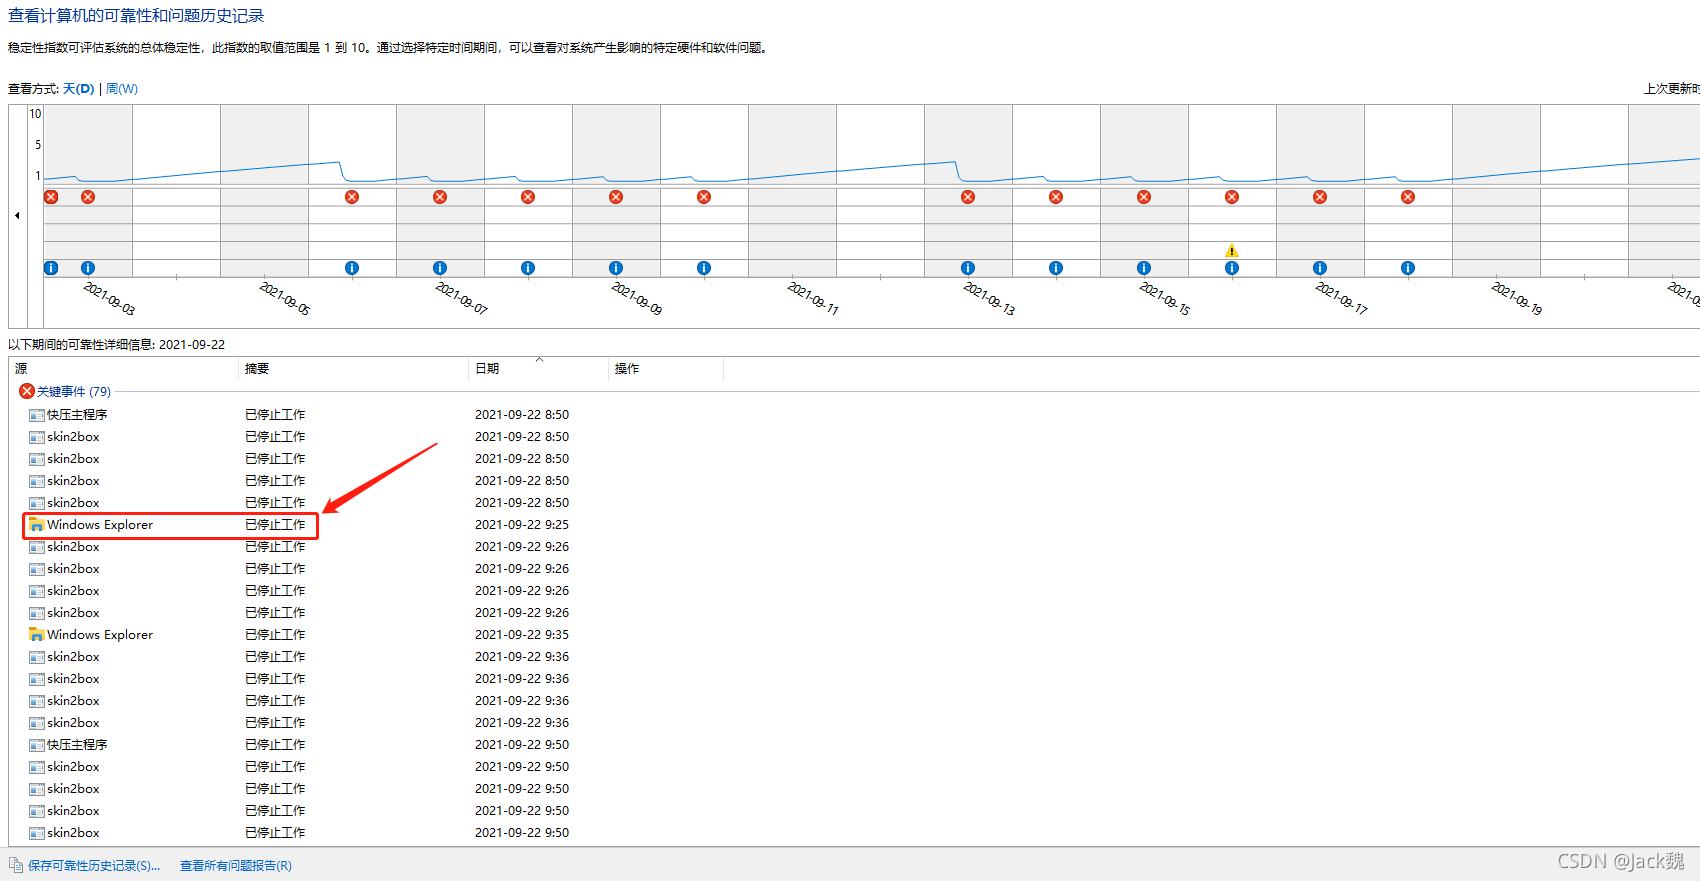1700x881 pixels.
Task: Click the date cell 2021-09-22 9:35
Action: 522,635
